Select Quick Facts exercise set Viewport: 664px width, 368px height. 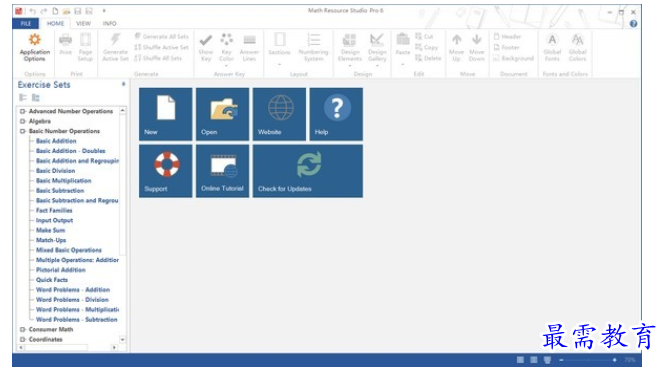(52, 280)
